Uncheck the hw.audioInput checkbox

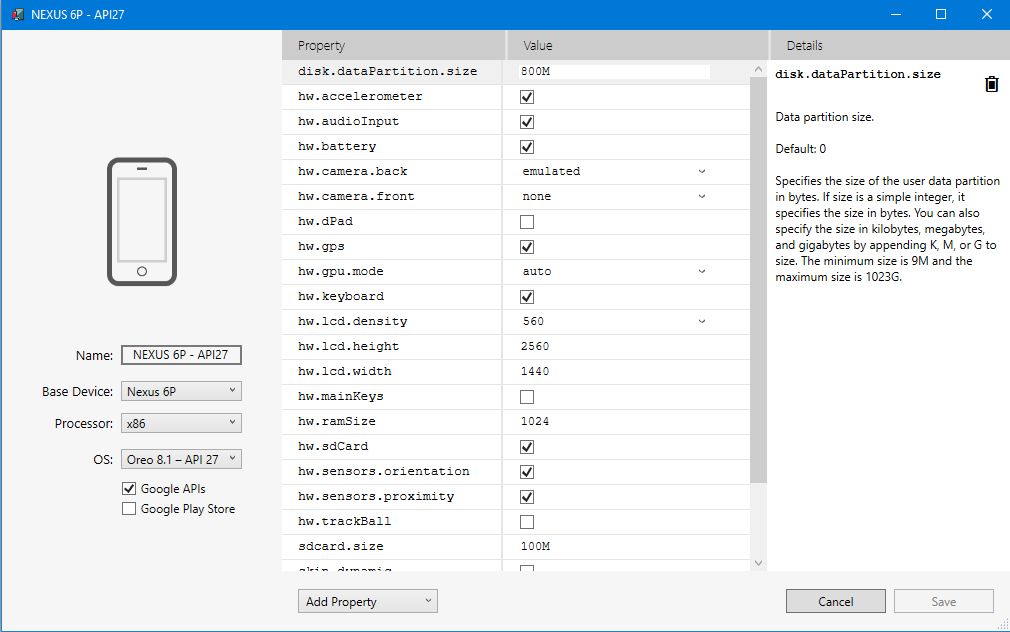click(x=527, y=122)
